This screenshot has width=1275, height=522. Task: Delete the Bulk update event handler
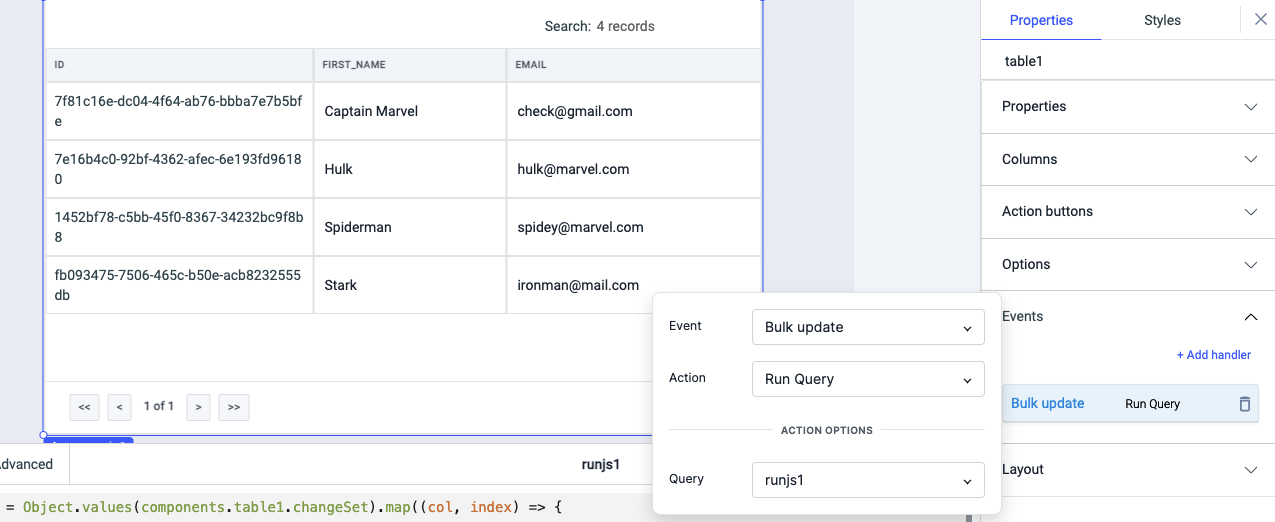tap(1244, 404)
